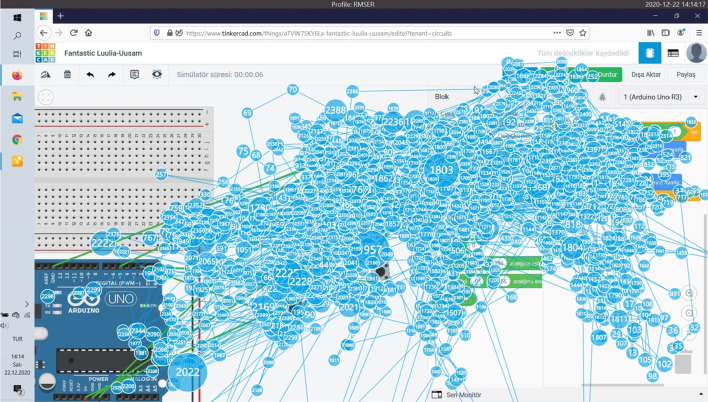
Task: Delete the selected component with trash icon
Action: pos(68,74)
